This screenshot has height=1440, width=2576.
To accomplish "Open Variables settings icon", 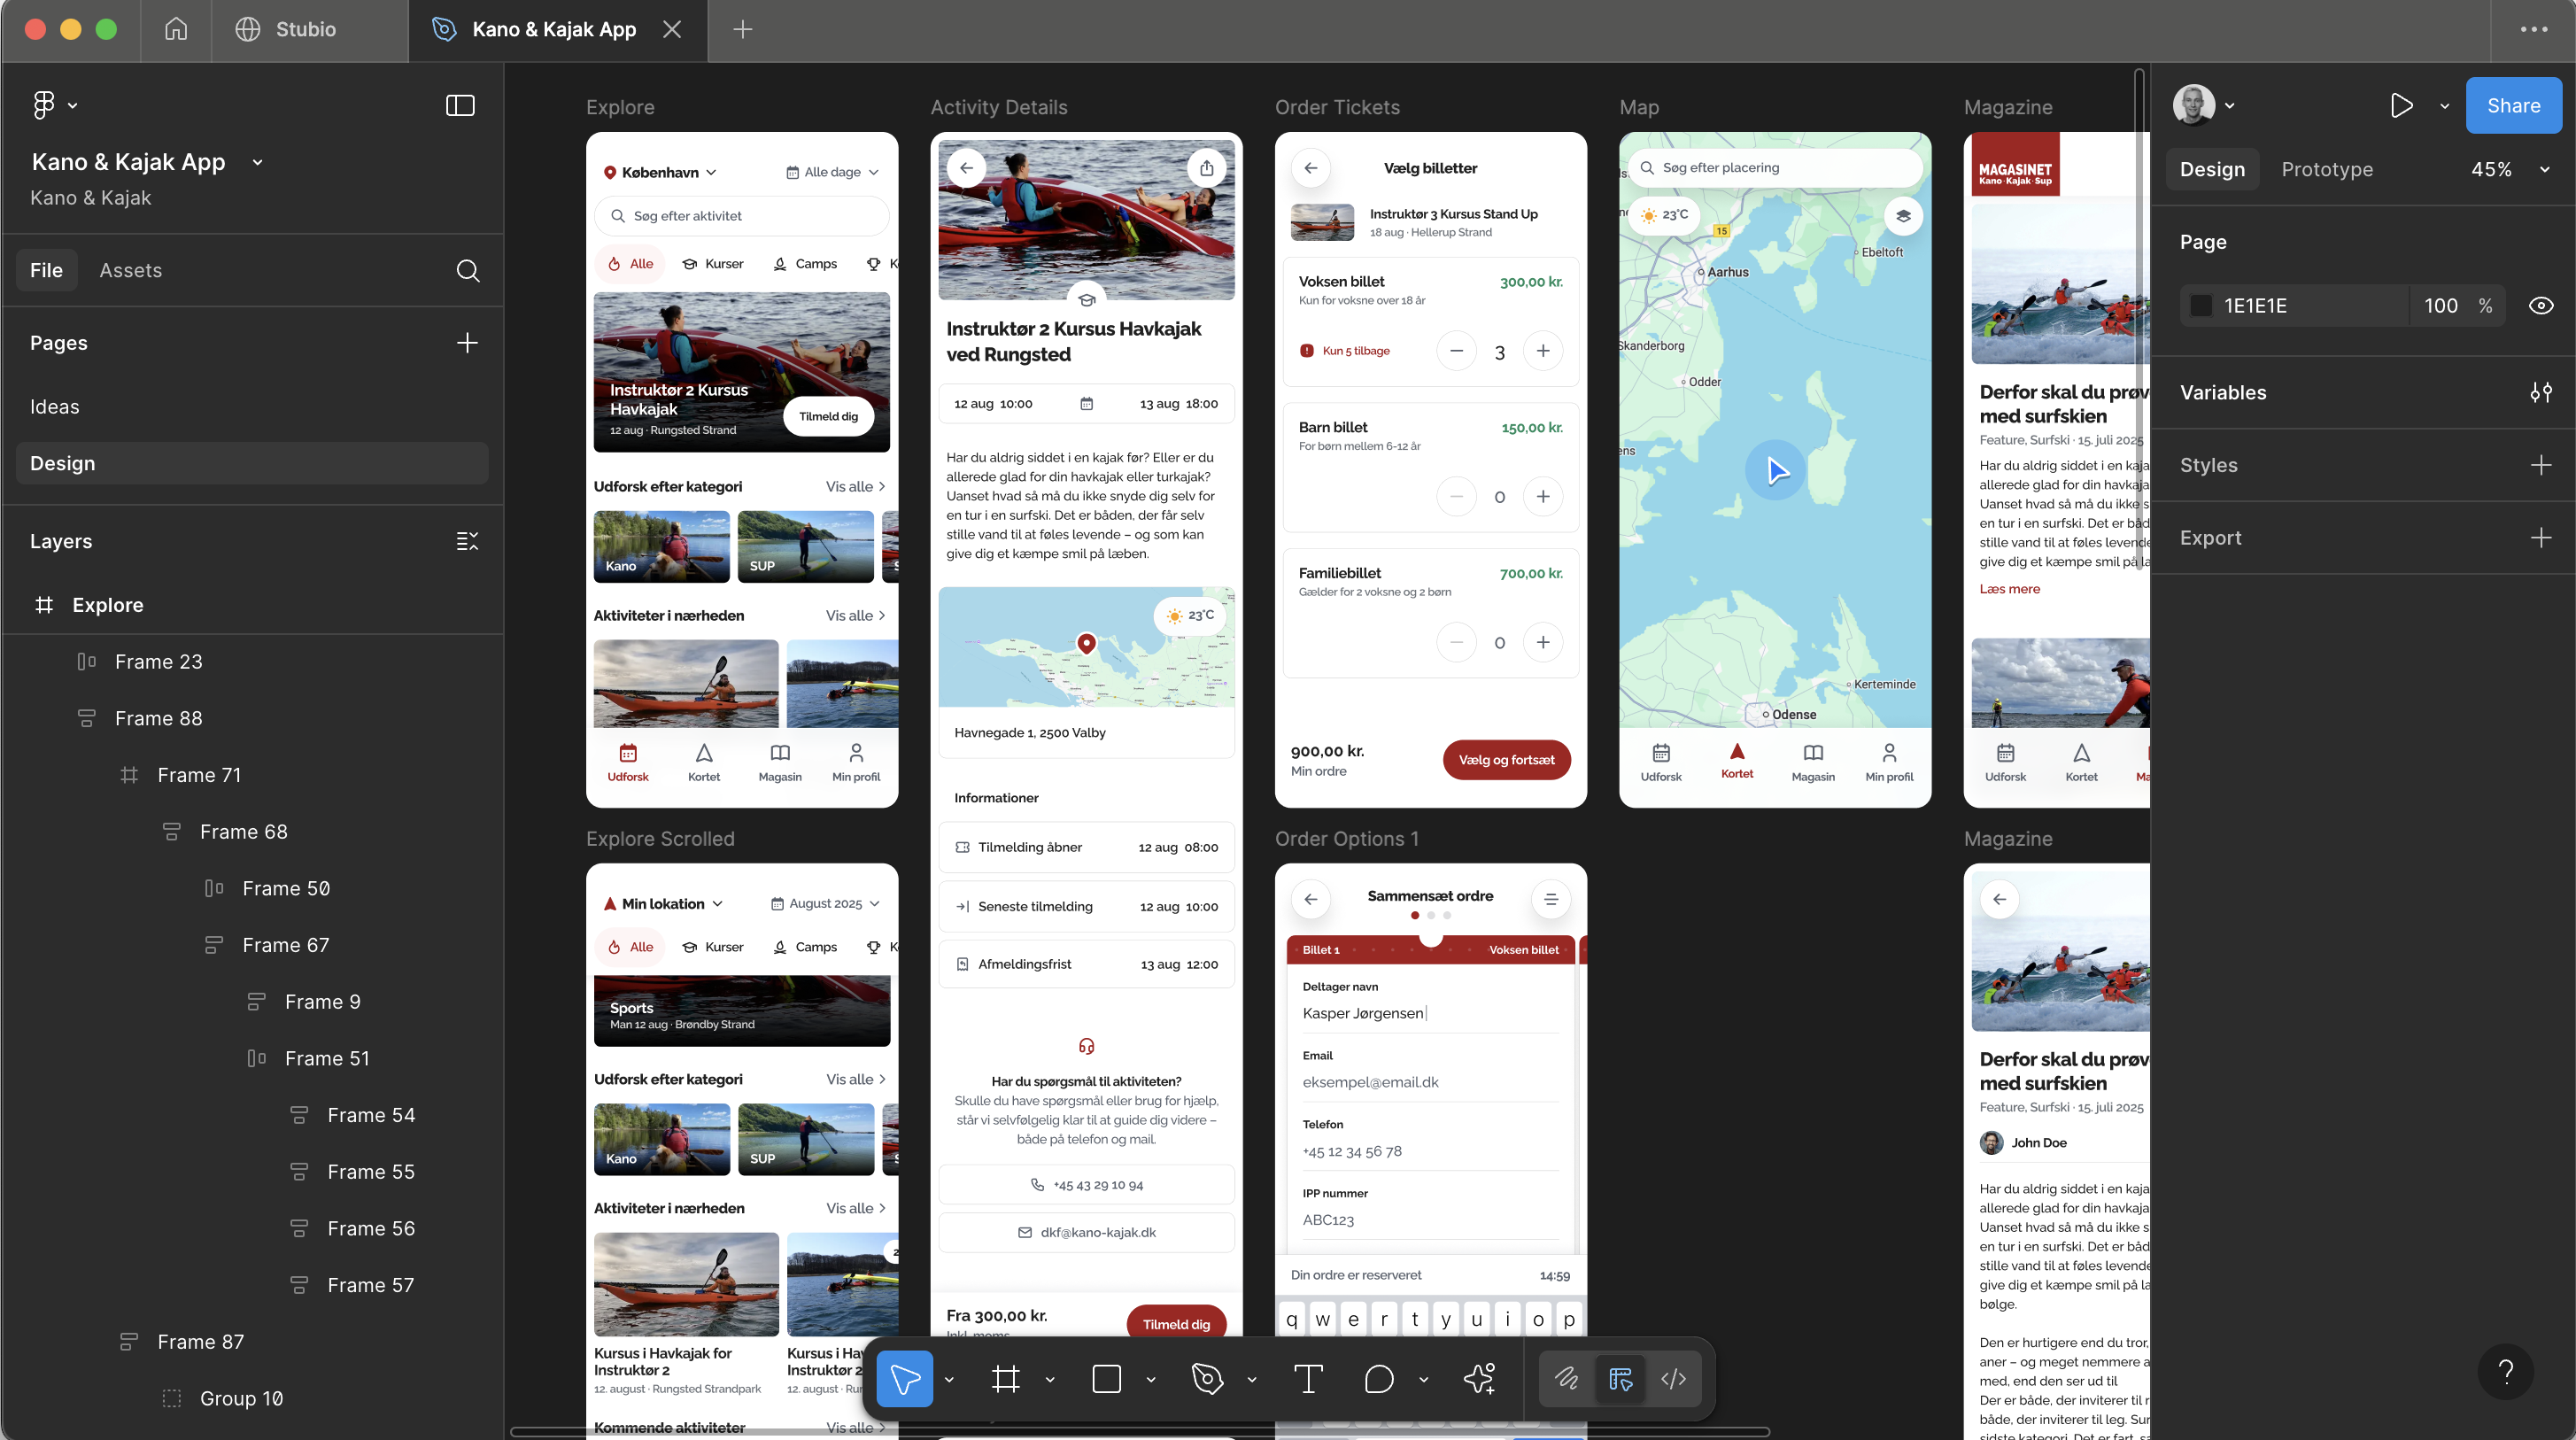I will coord(2541,393).
